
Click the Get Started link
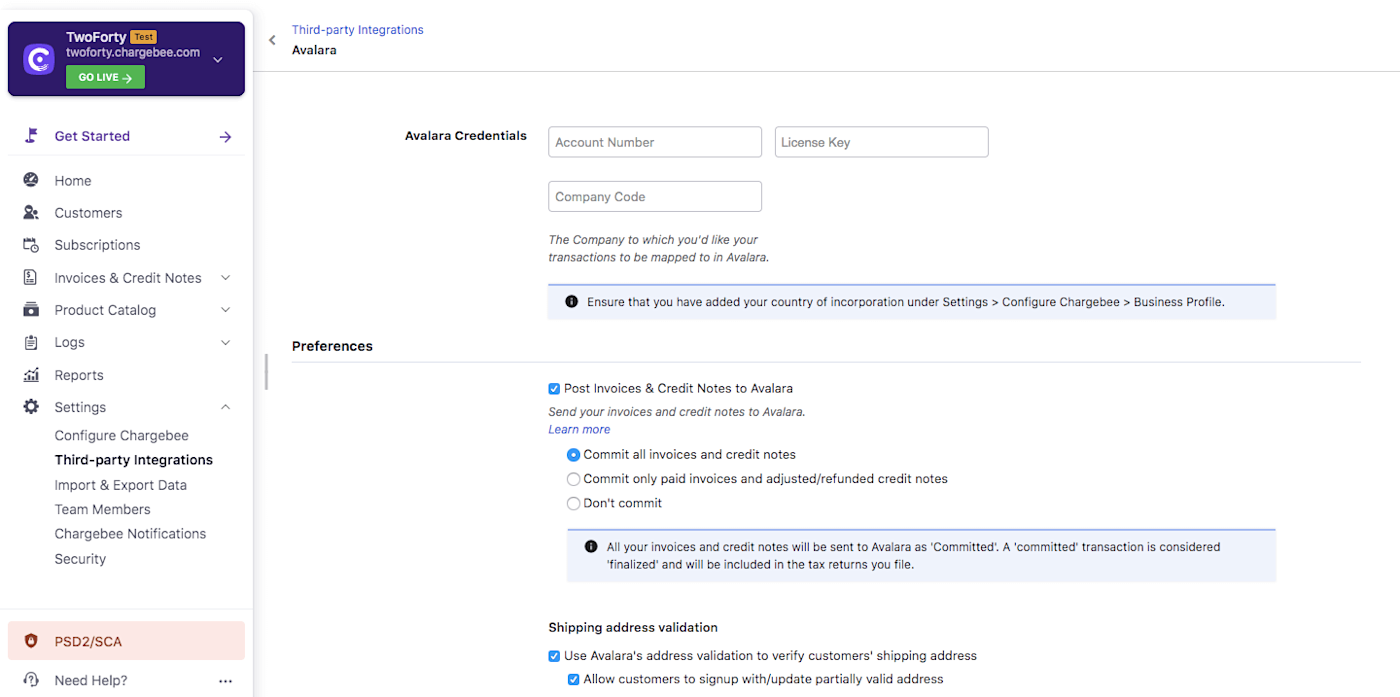point(92,136)
